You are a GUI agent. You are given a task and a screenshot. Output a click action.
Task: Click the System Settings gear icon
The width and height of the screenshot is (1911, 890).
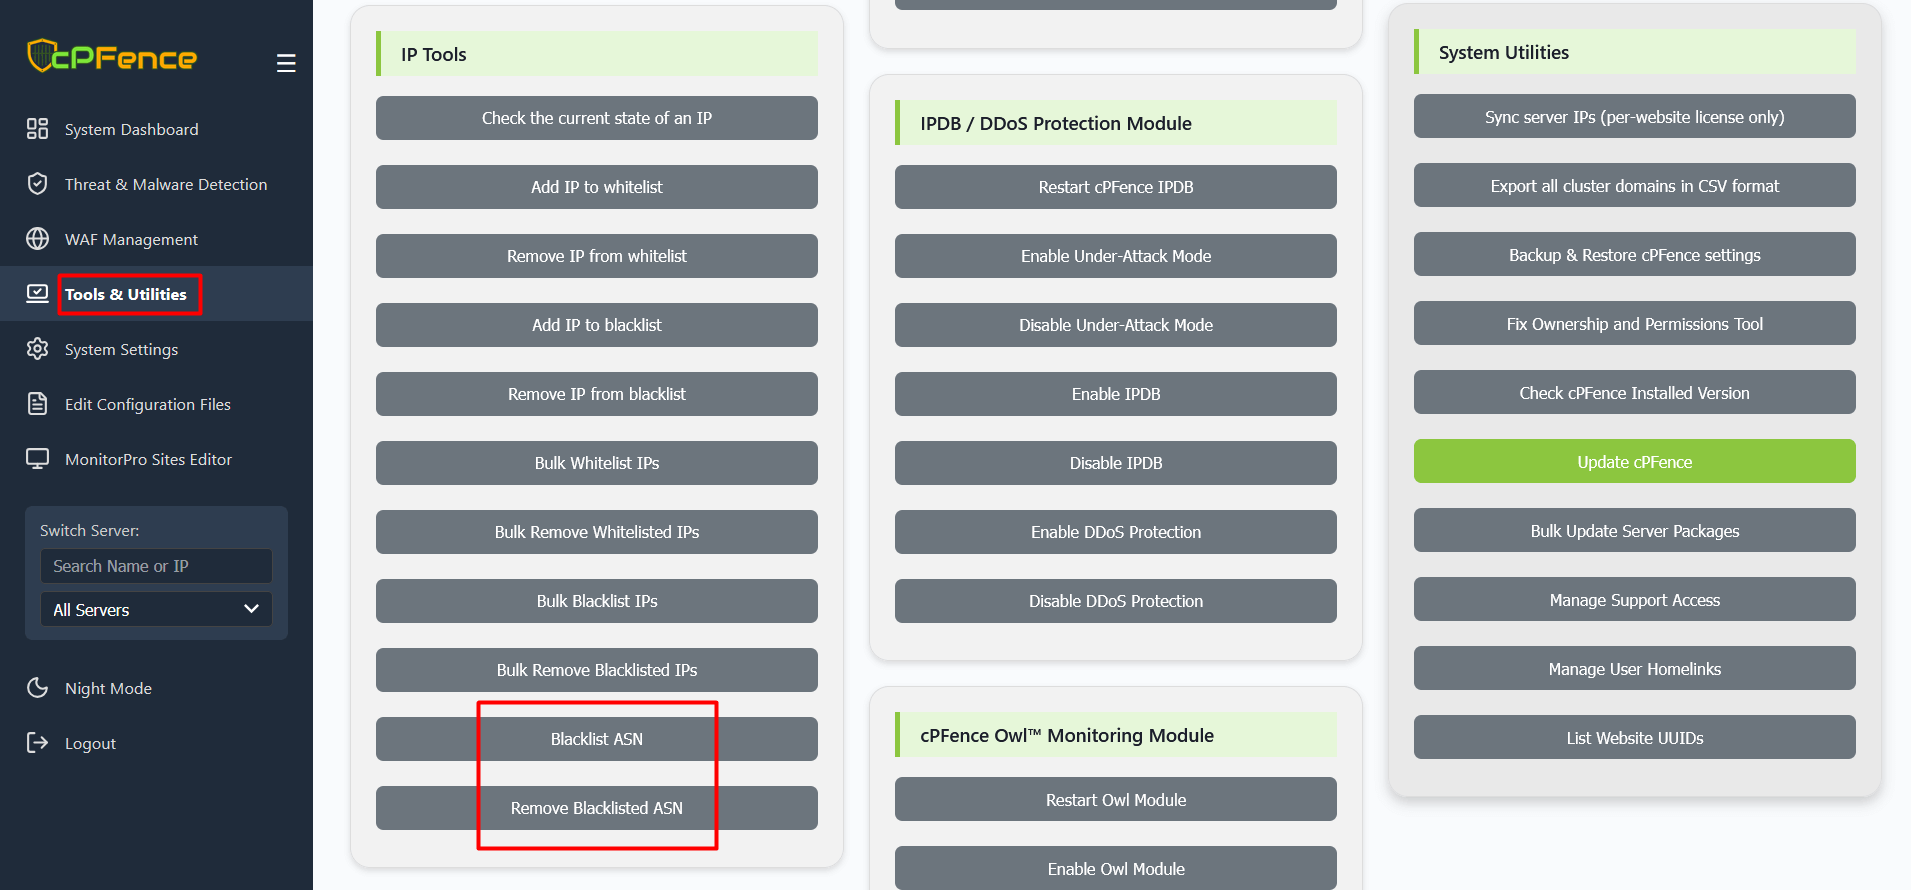point(37,349)
